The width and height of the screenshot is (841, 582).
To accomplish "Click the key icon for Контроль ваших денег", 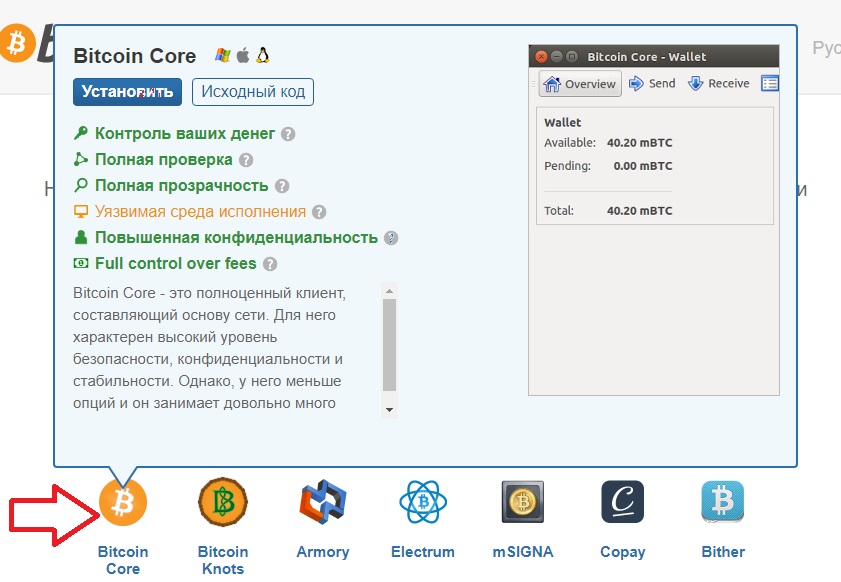I will pyautogui.click(x=80, y=132).
